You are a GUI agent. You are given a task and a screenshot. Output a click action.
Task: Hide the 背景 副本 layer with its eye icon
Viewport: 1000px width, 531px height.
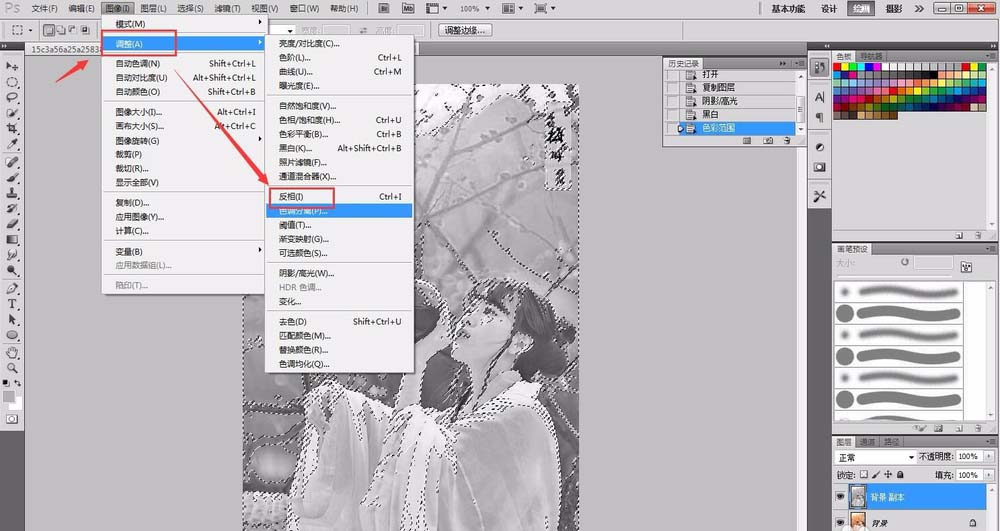pyautogui.click(x=840, y=496)
